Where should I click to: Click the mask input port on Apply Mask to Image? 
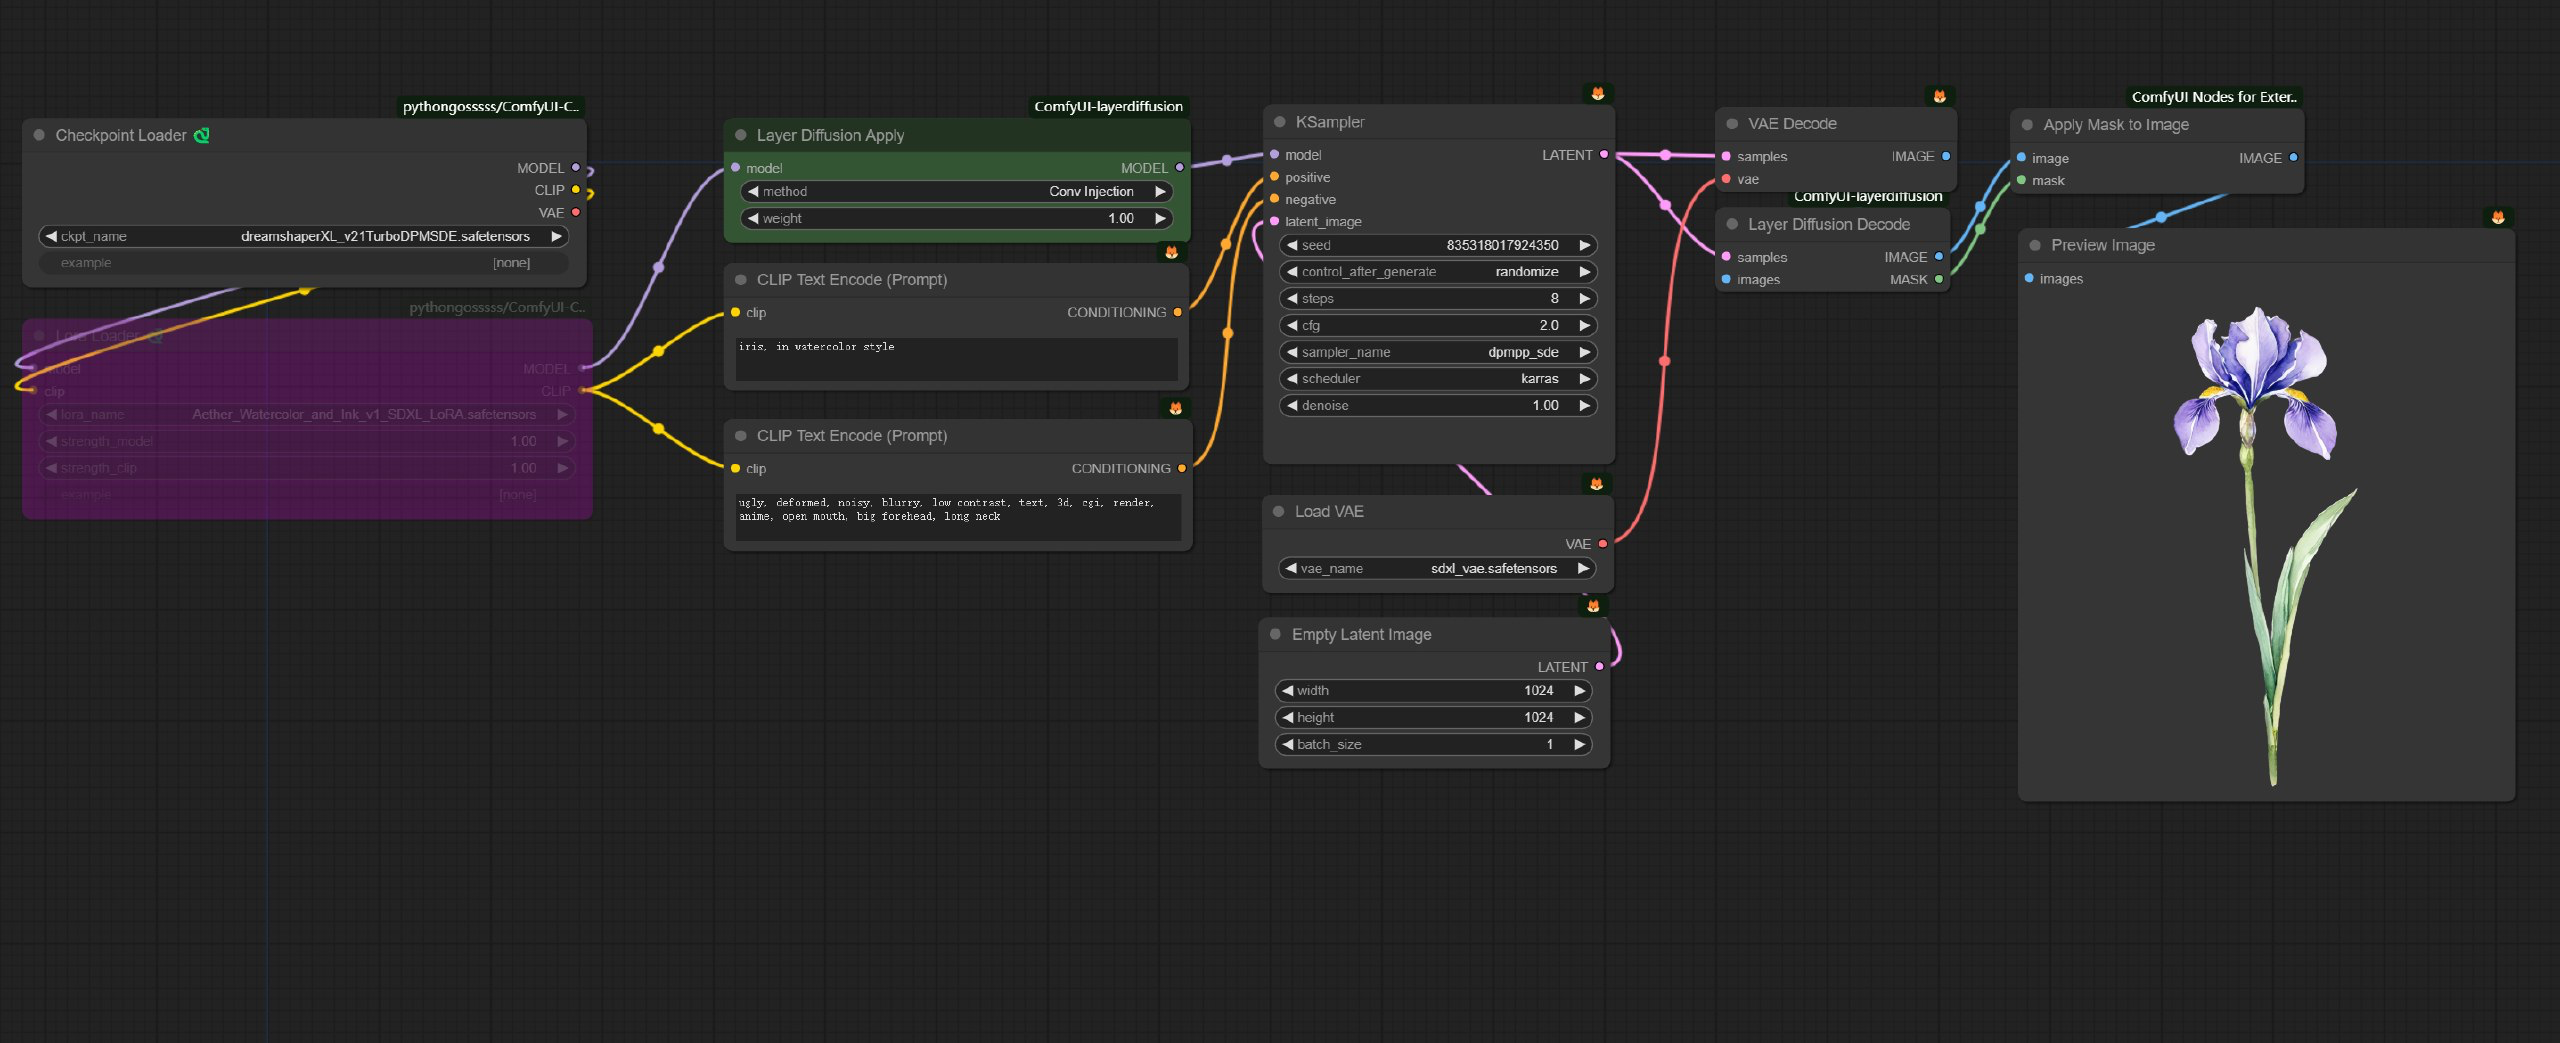[2021, 181]
